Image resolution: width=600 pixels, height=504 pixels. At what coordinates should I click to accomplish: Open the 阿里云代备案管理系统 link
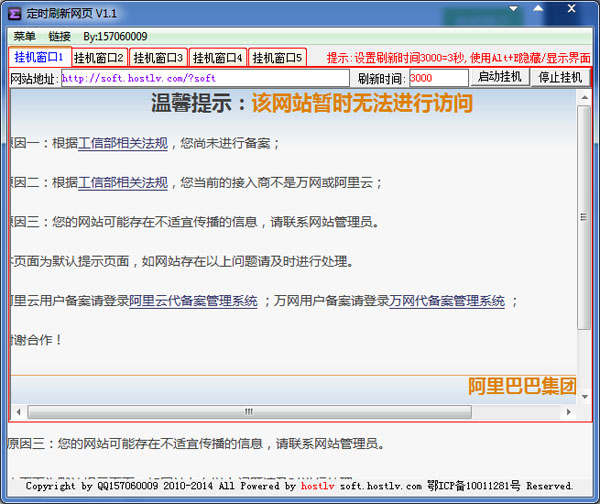click(193, 301)
